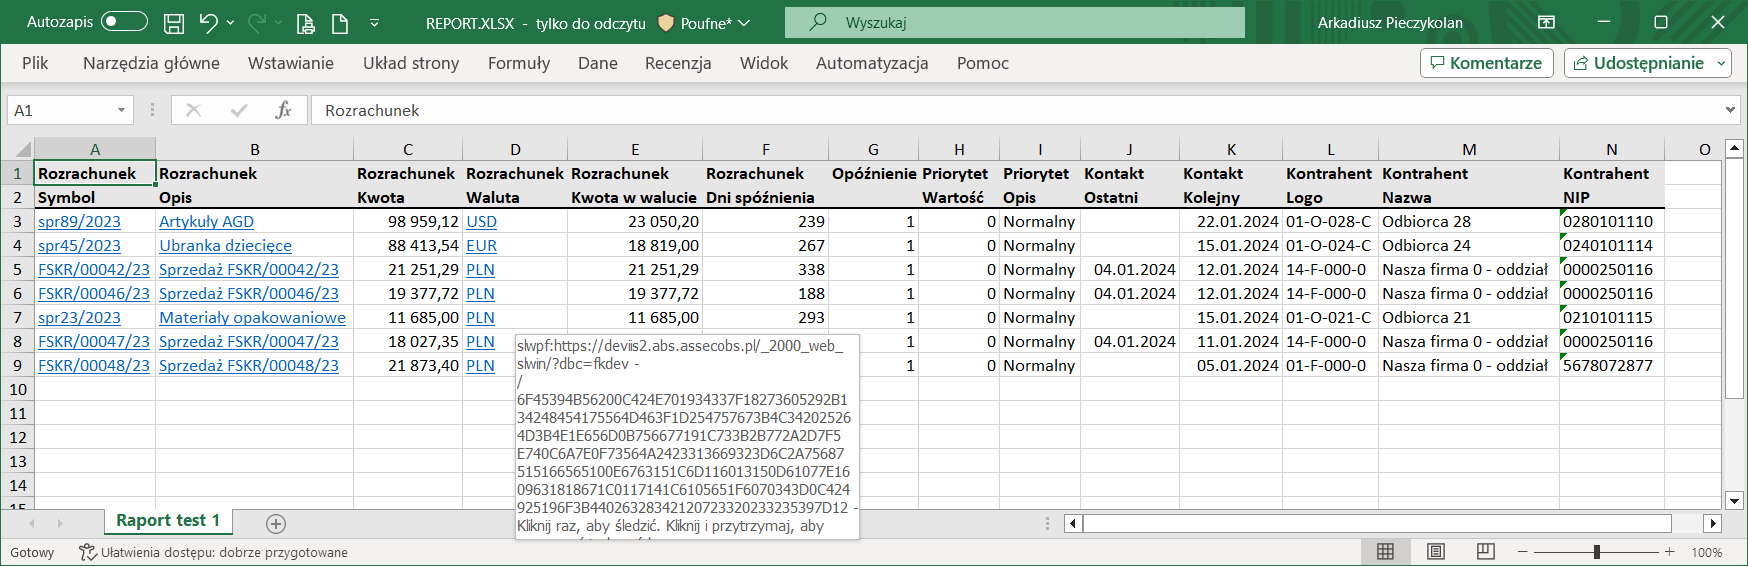Open the Name Box dropdown arrow
Viewport: 1748px width, 566px height.
tap(121, 110)
